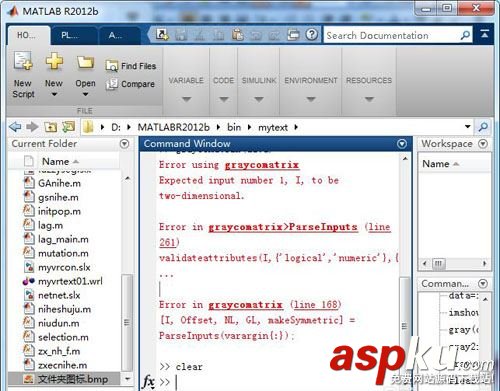Image resolution: width=500 pixels, height=391 pixels.
Task: Go back with the blue back arrow
Action: point(15,127)
